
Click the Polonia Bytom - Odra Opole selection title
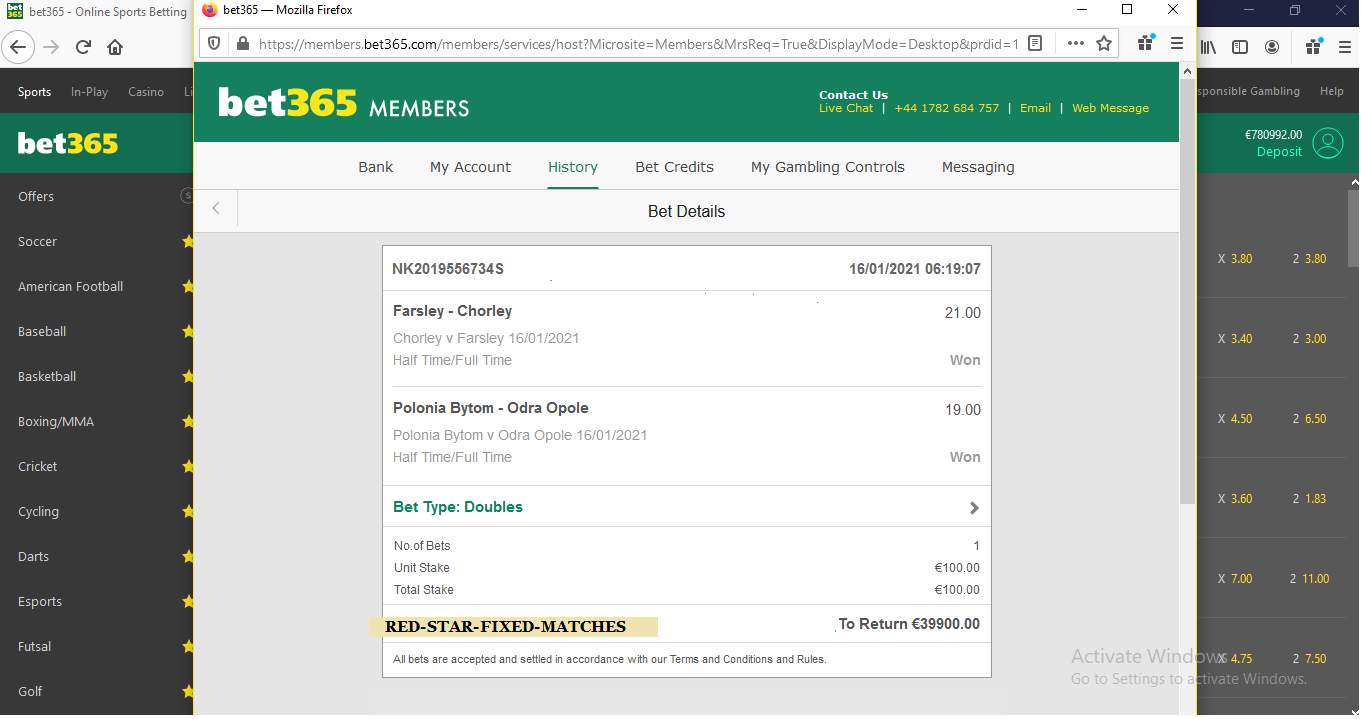click(491, 408)
